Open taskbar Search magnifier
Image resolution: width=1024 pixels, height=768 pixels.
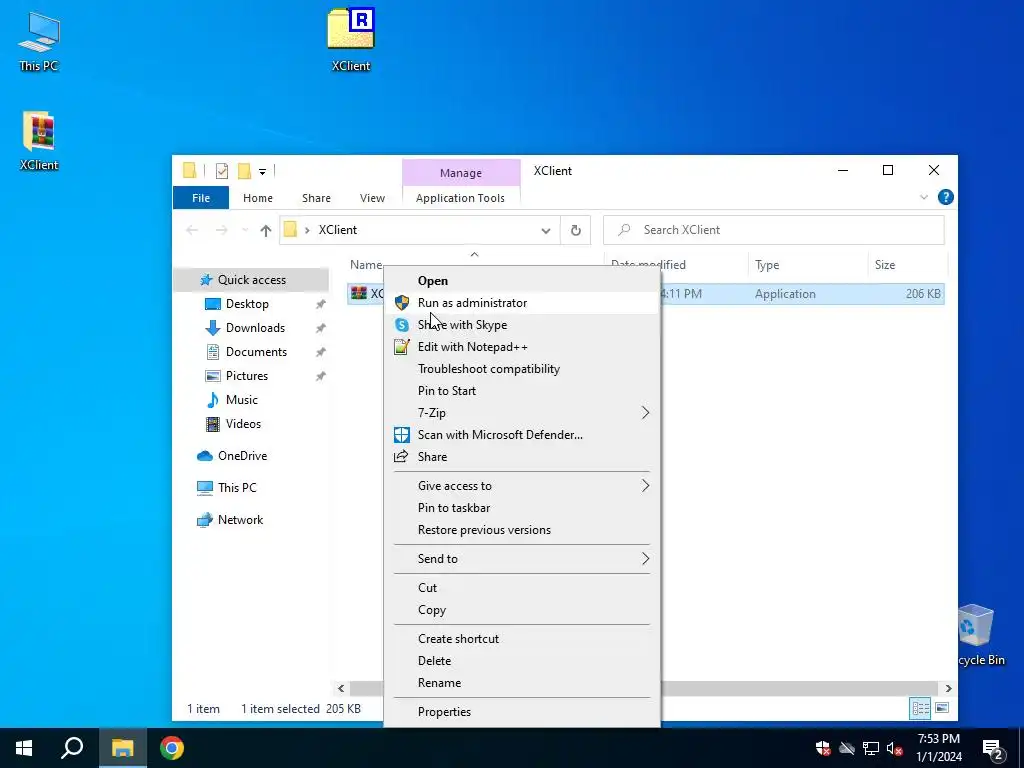point(72,748)
